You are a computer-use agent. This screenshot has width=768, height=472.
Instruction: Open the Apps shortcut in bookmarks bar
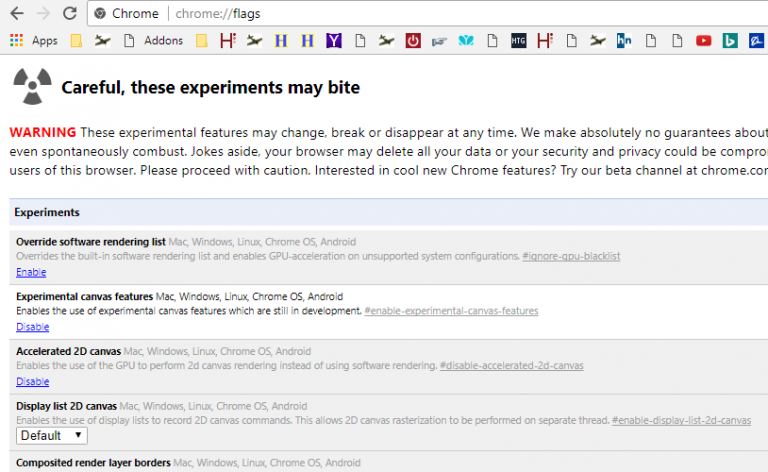pyautogui.click(x=34, y=41)
